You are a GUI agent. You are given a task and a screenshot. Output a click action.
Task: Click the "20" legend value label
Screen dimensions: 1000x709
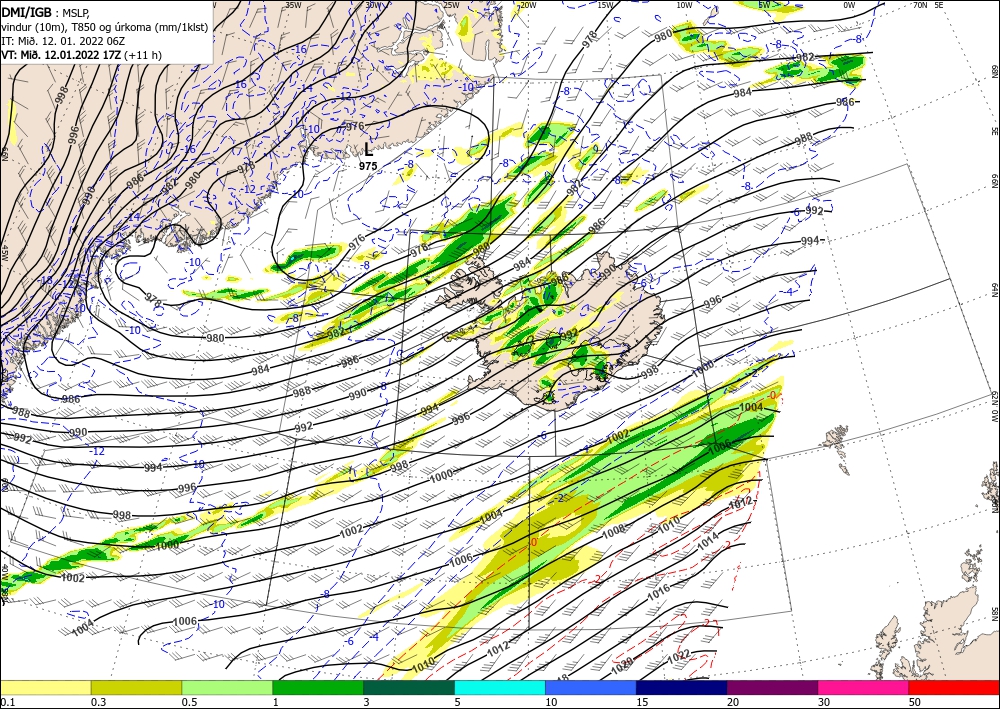click(733, 702)
